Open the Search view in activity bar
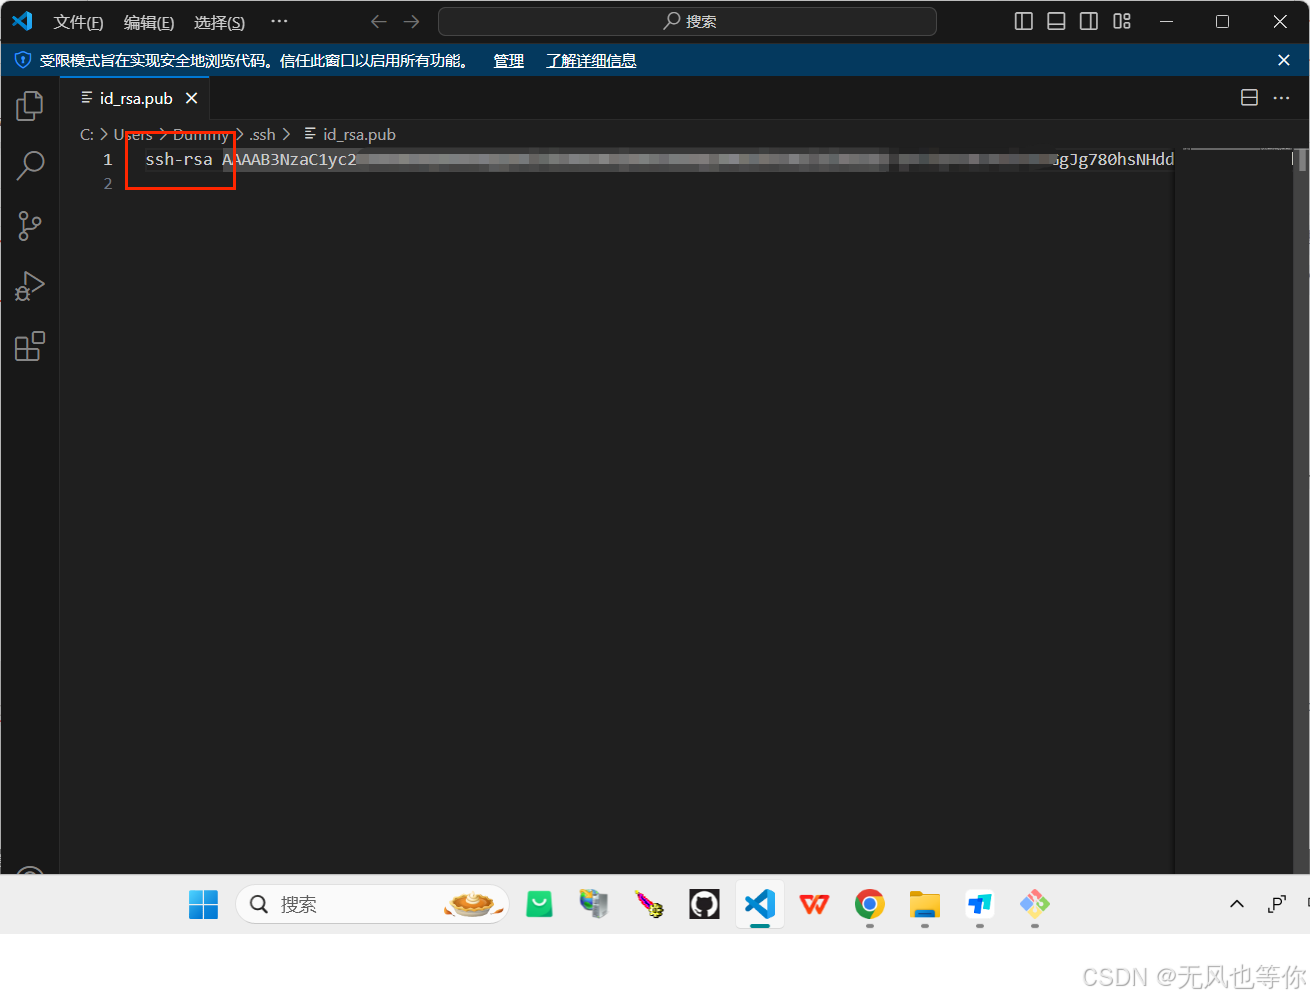This screenshot has width=1310, height=999. tap(30, 165)
